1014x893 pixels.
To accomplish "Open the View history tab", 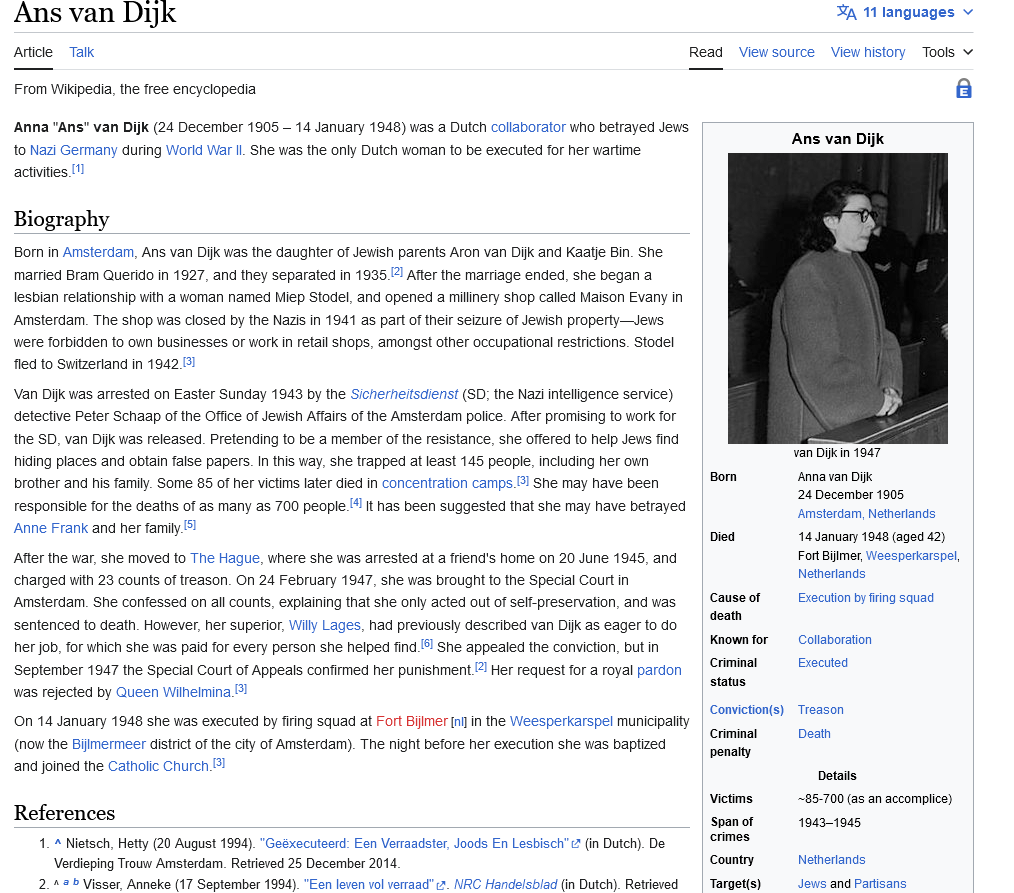I will (868, 52).
